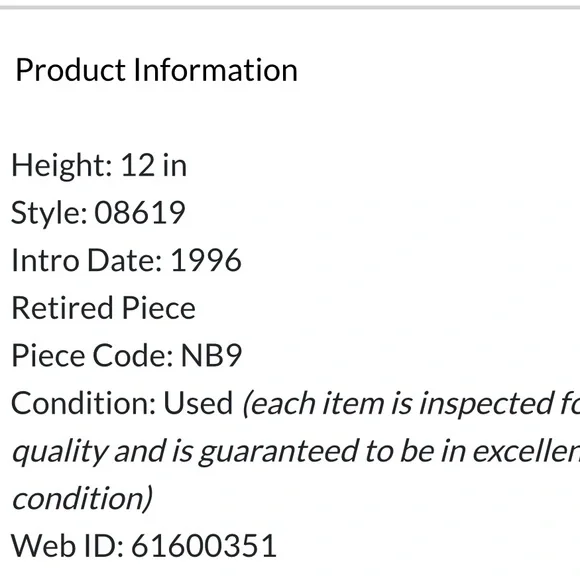Click the word Height label

(59, 165)
